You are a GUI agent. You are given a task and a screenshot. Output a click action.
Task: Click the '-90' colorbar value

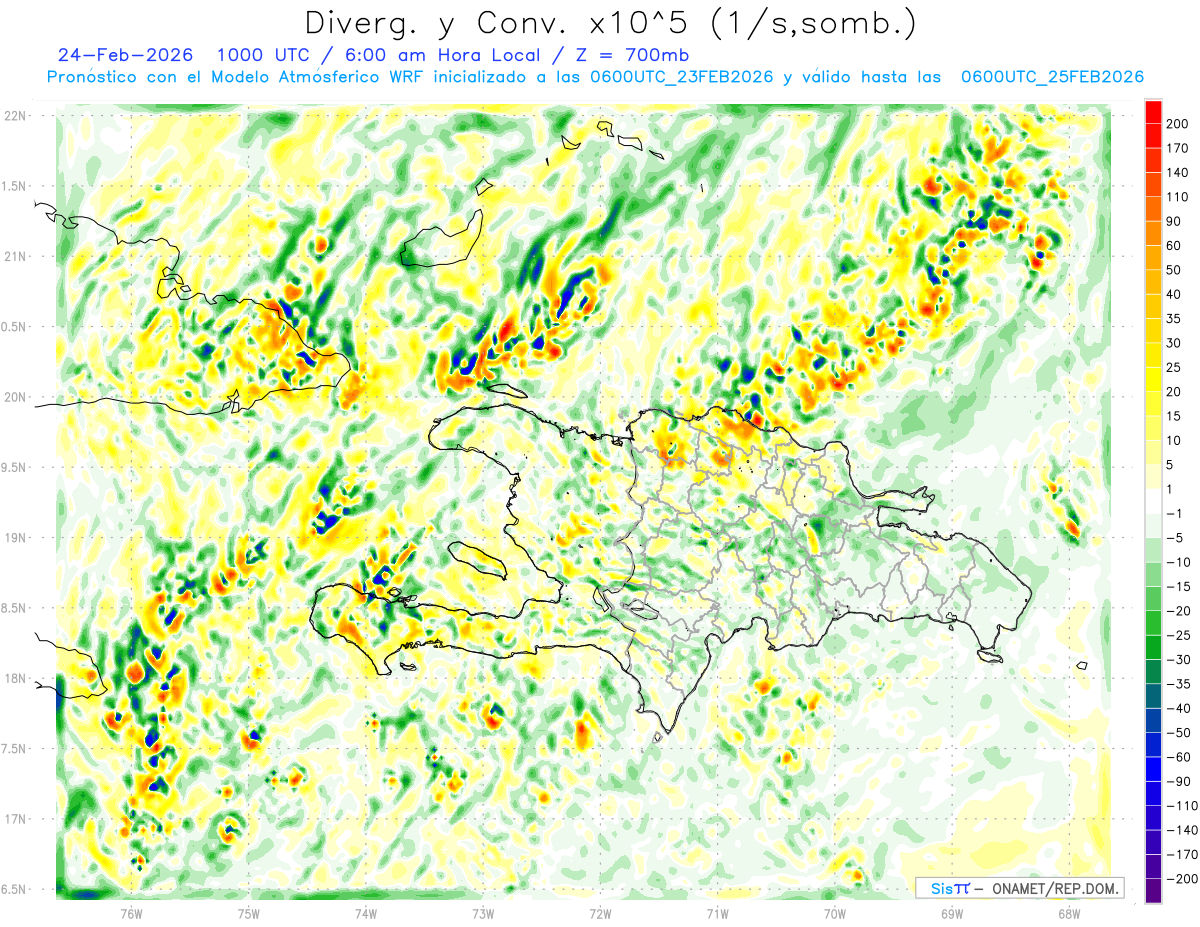[1180, 781]
